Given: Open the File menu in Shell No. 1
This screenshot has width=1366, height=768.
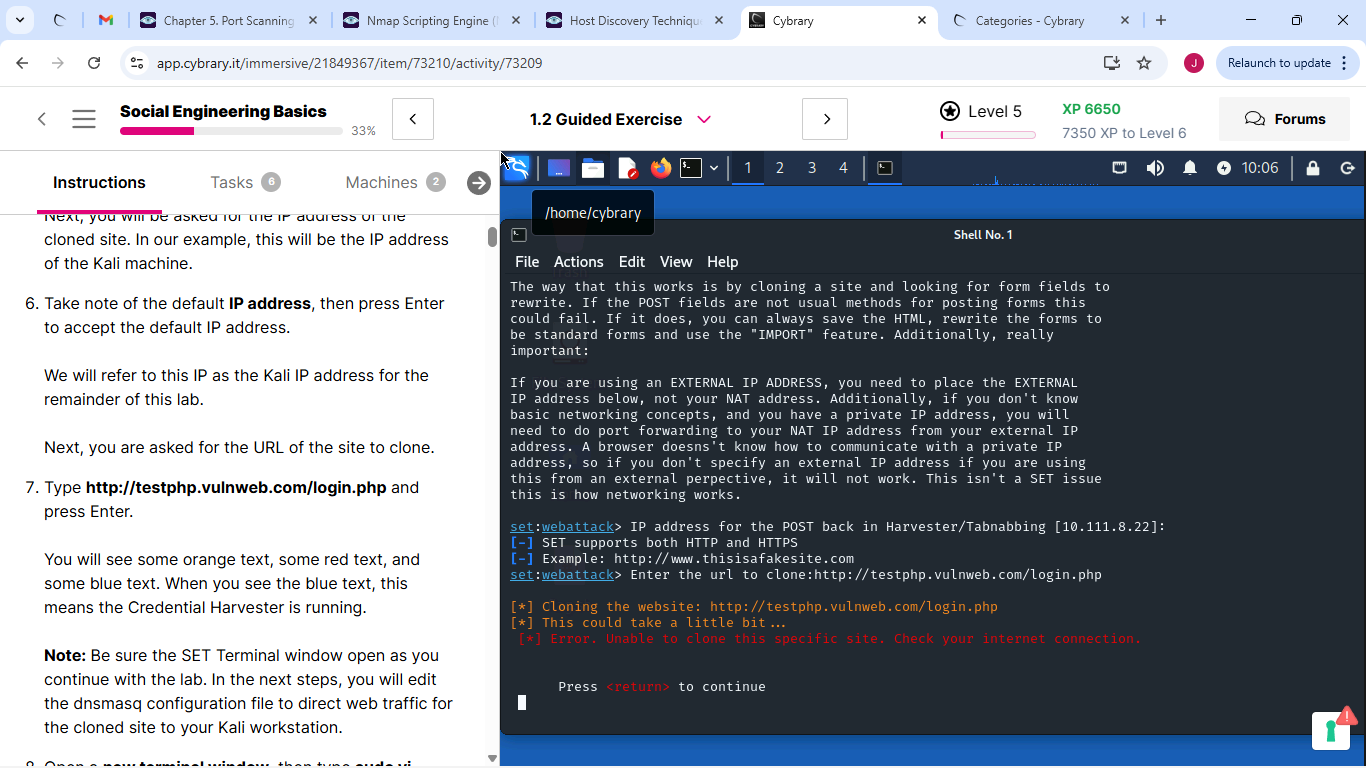Looking at the screenshot, I should point(526,262).
